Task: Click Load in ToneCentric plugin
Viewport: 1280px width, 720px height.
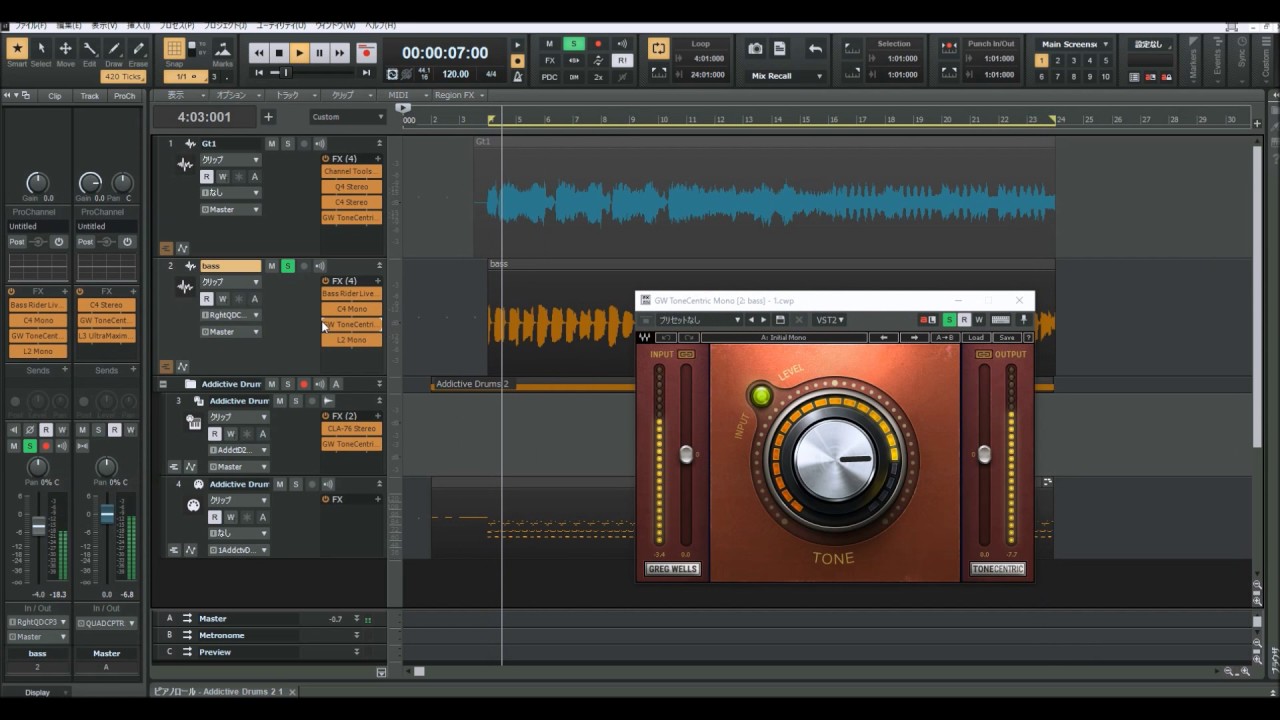Action: (x=976, y=338)
